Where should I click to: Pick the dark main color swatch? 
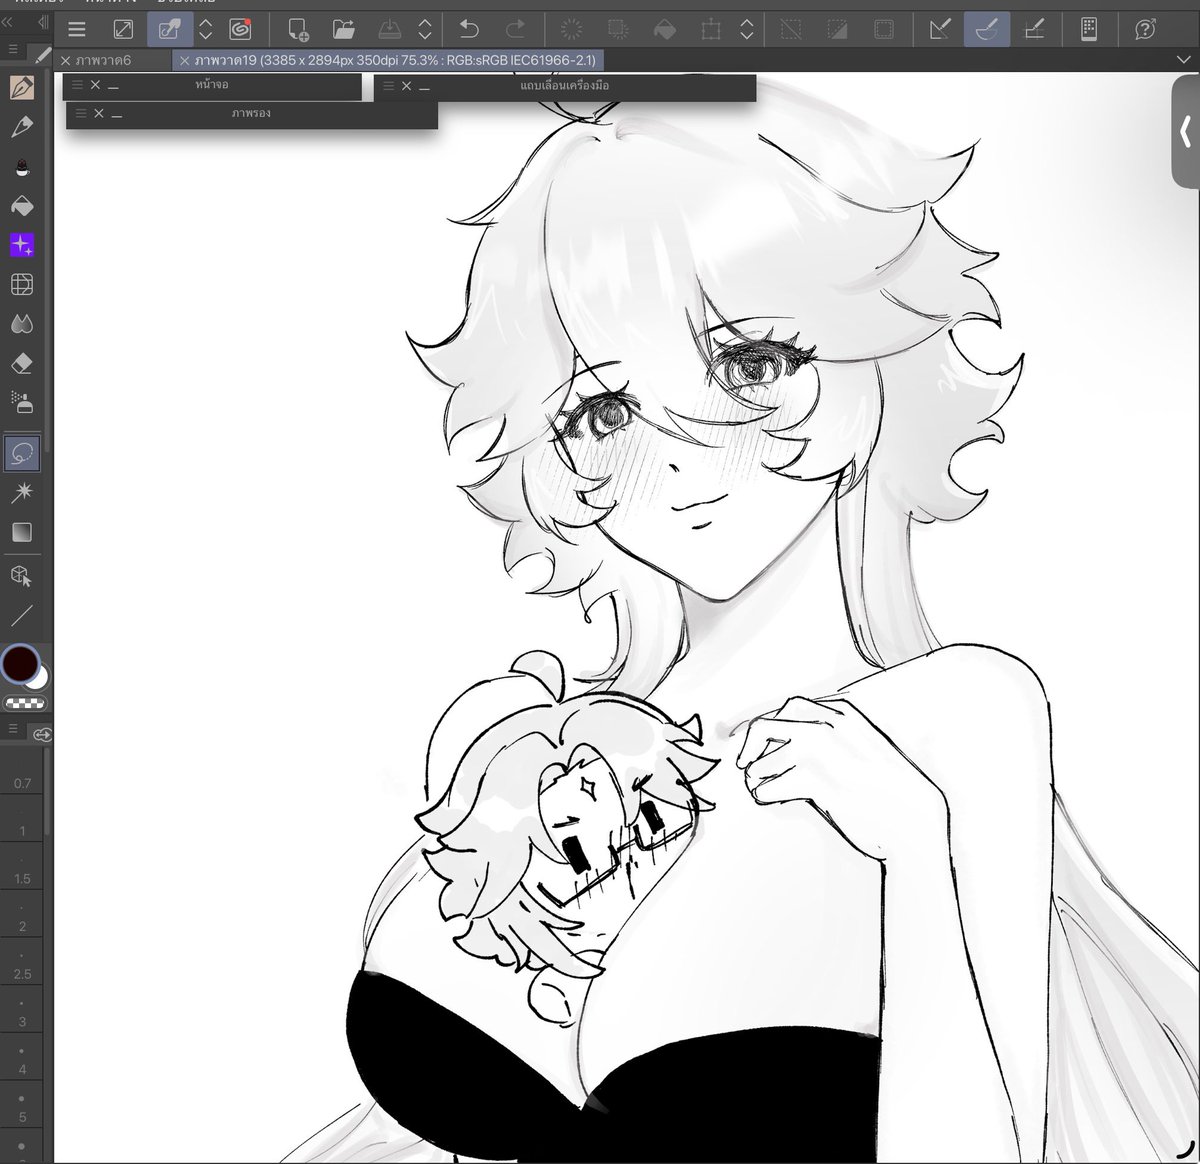(x=20, y=664)
